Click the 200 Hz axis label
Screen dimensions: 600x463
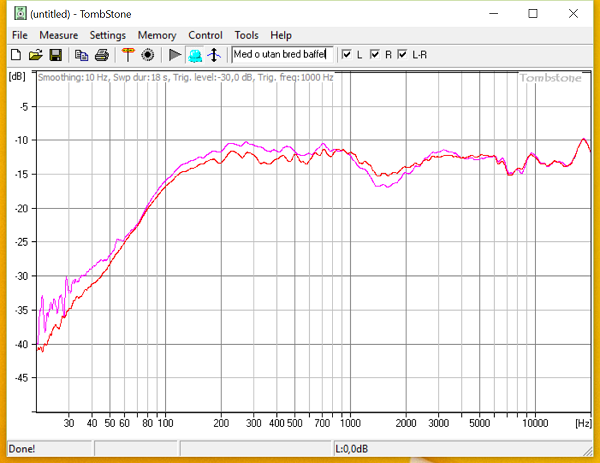click(x=221, y=423)
